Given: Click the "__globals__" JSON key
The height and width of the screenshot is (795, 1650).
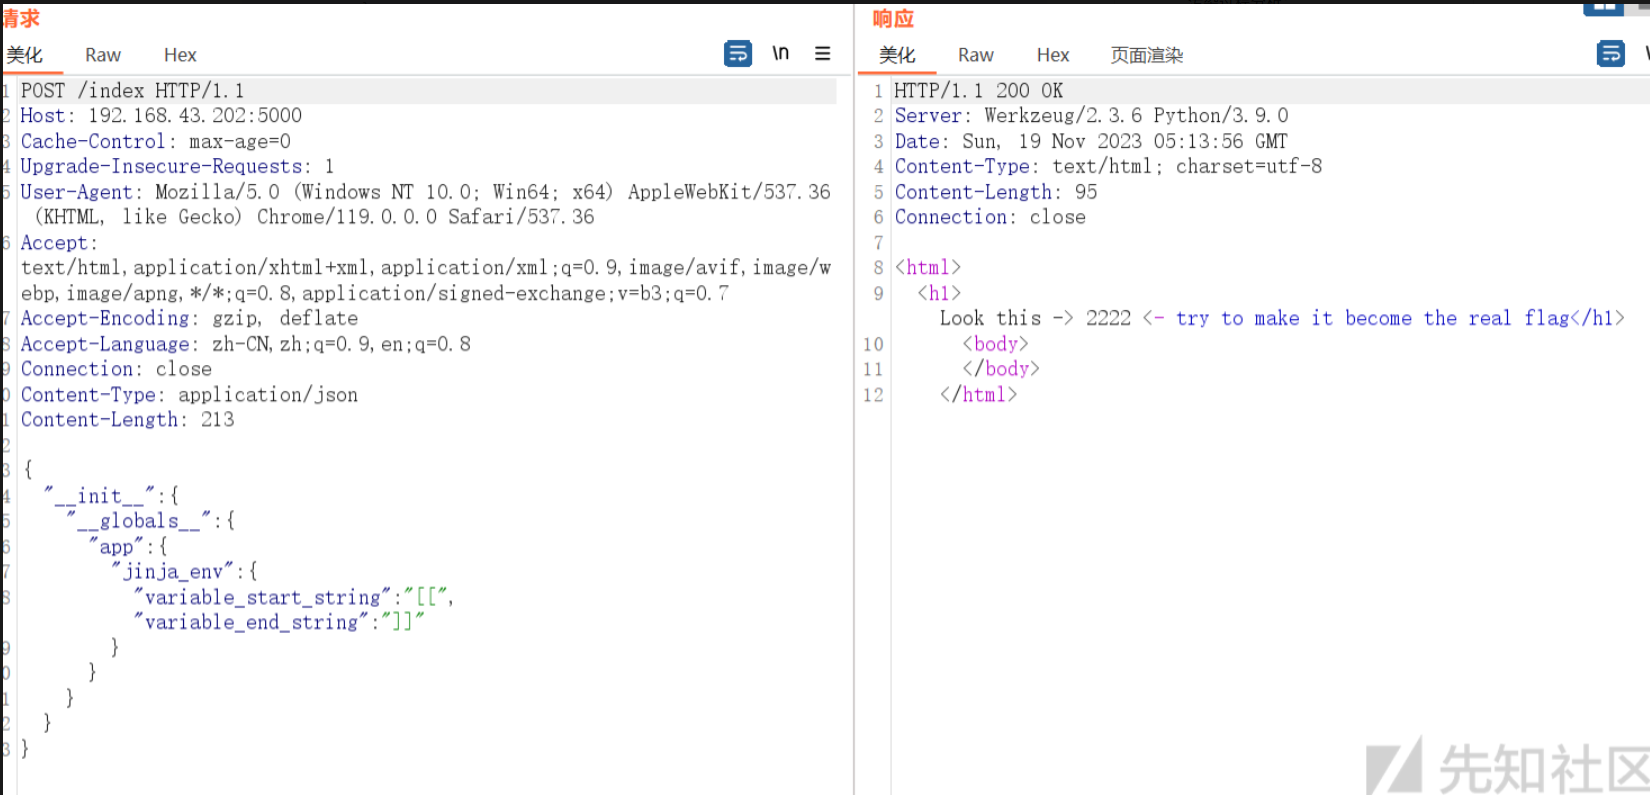Looking at the screenshot, I should [139, 521].
